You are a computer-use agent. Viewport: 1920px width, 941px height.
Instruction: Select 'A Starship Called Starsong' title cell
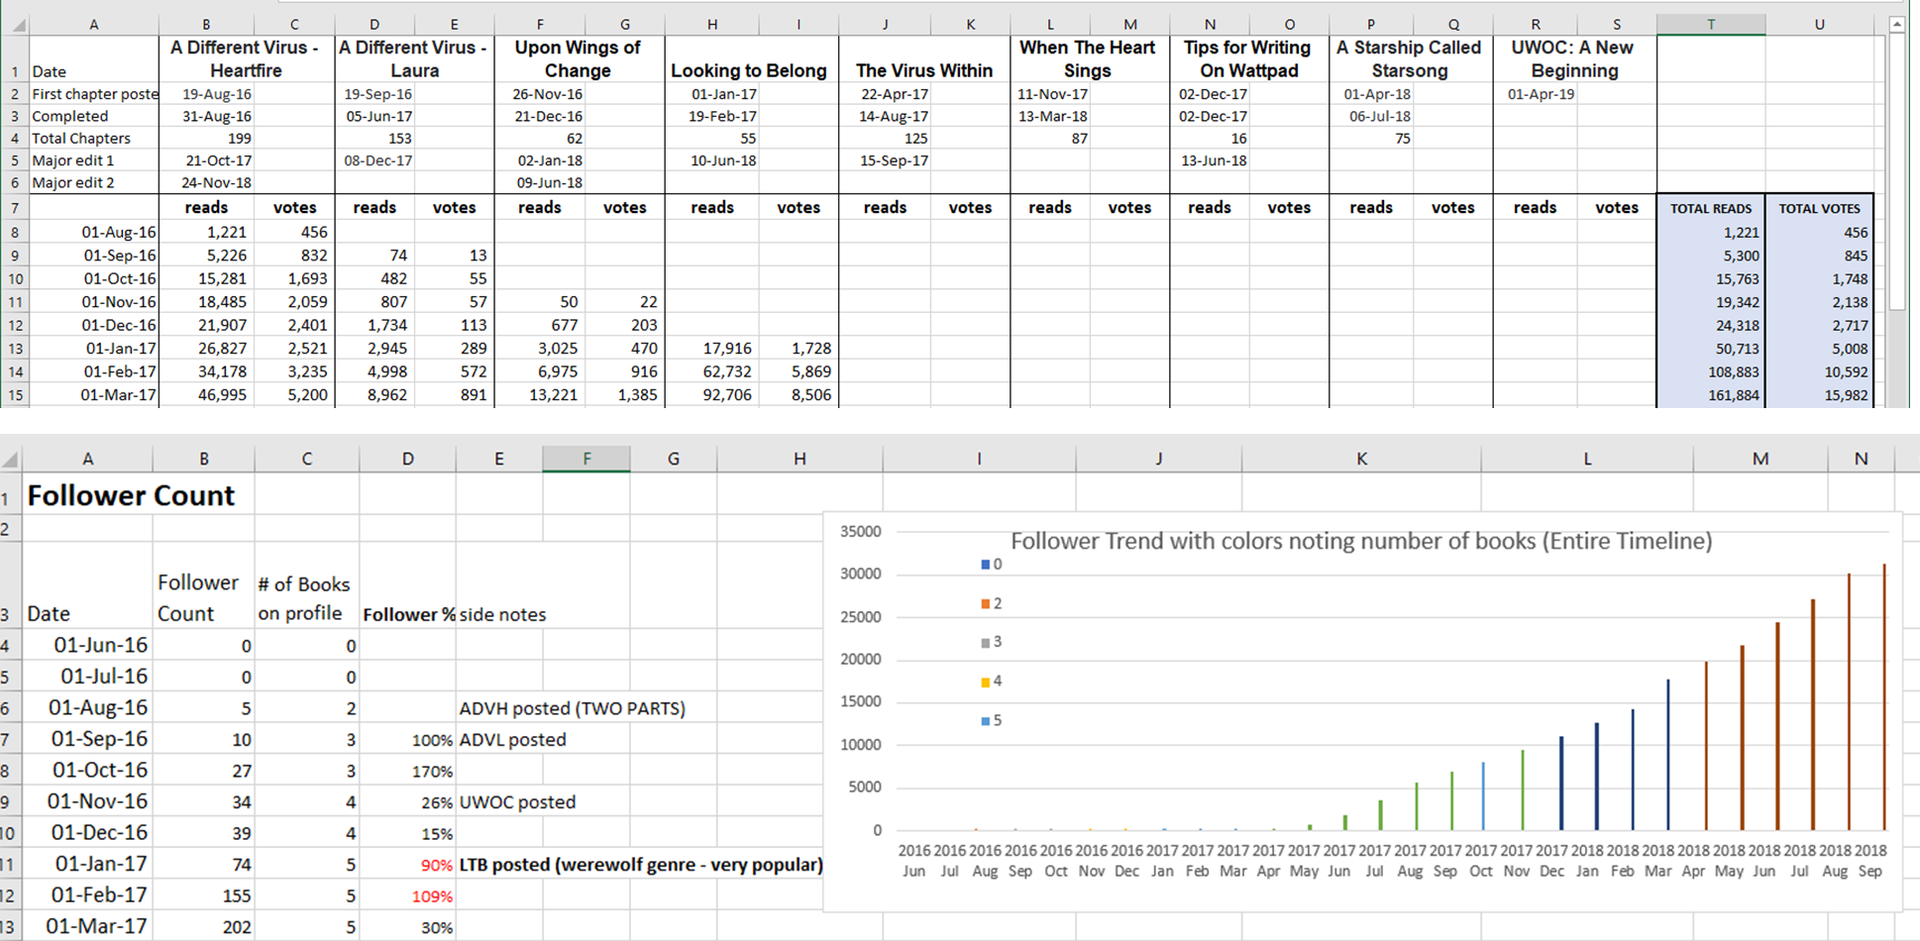coord(1410,59)
